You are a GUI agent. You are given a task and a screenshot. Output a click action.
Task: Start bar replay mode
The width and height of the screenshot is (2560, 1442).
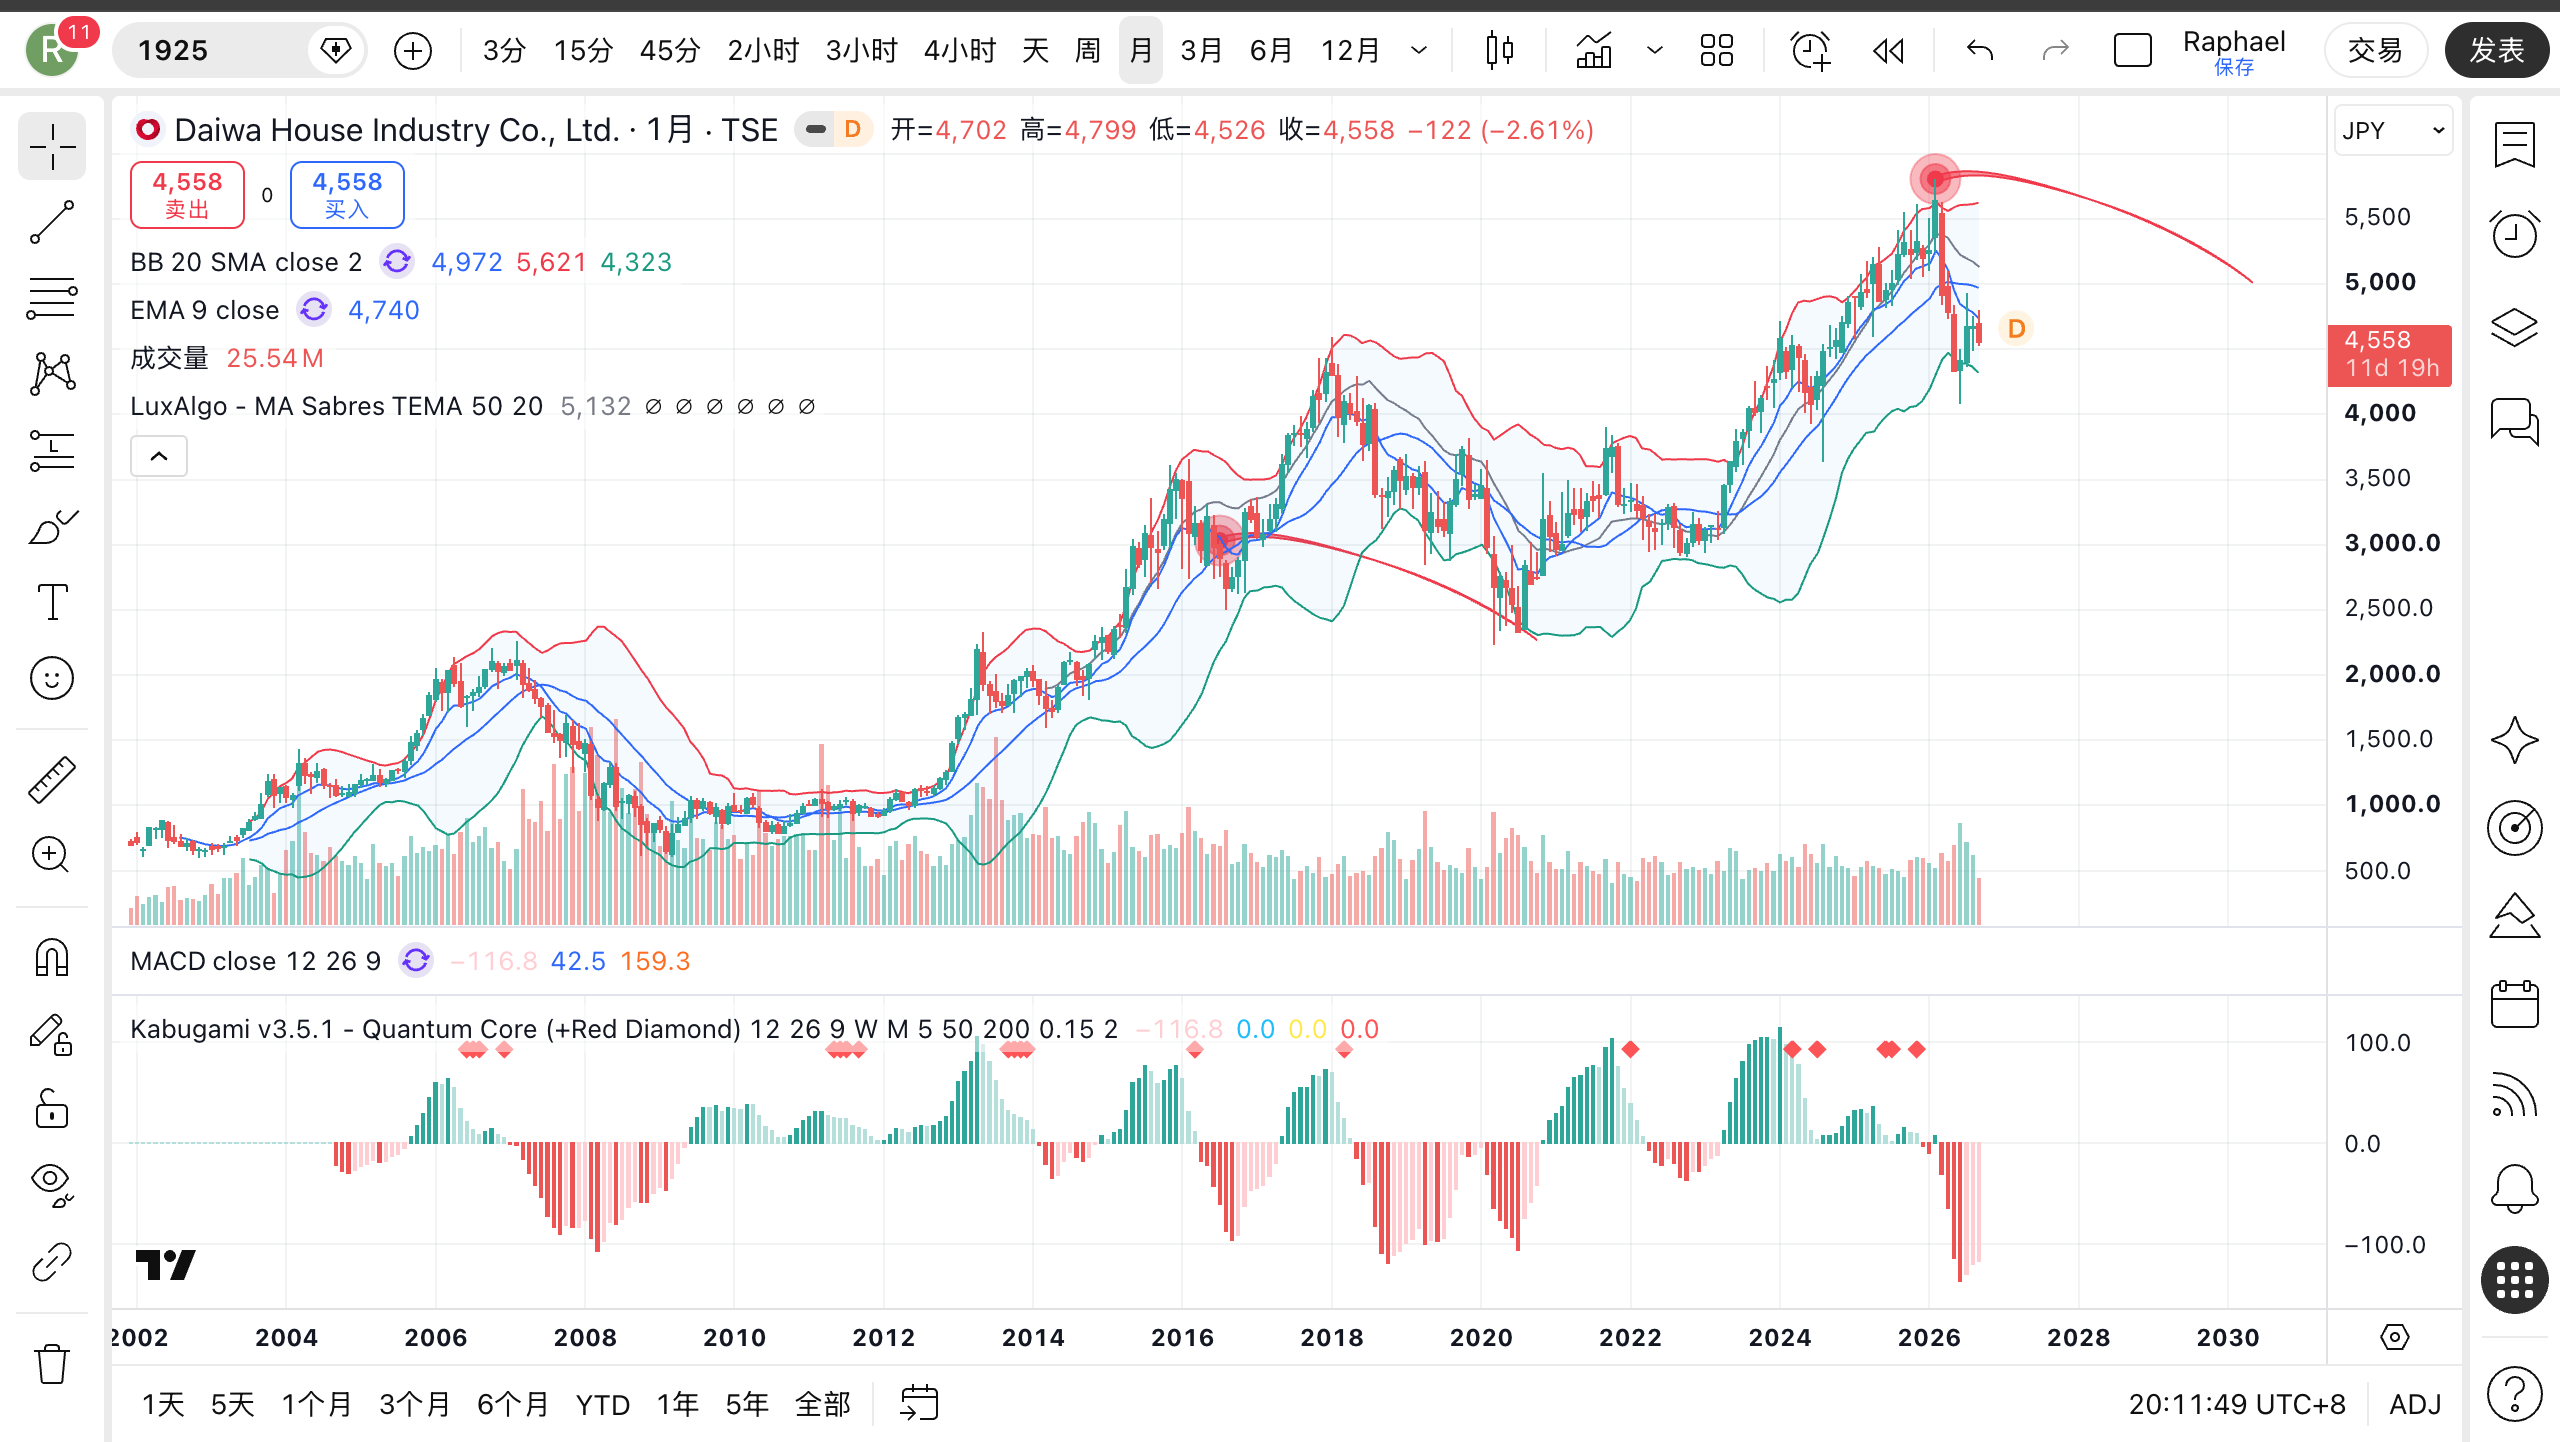(x=1888, y=50)
